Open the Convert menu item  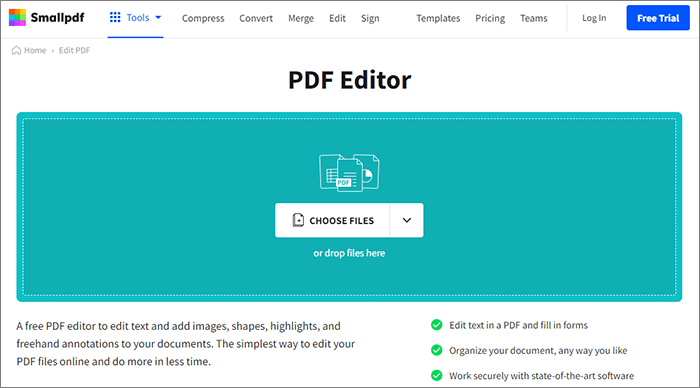coord(256,18)
